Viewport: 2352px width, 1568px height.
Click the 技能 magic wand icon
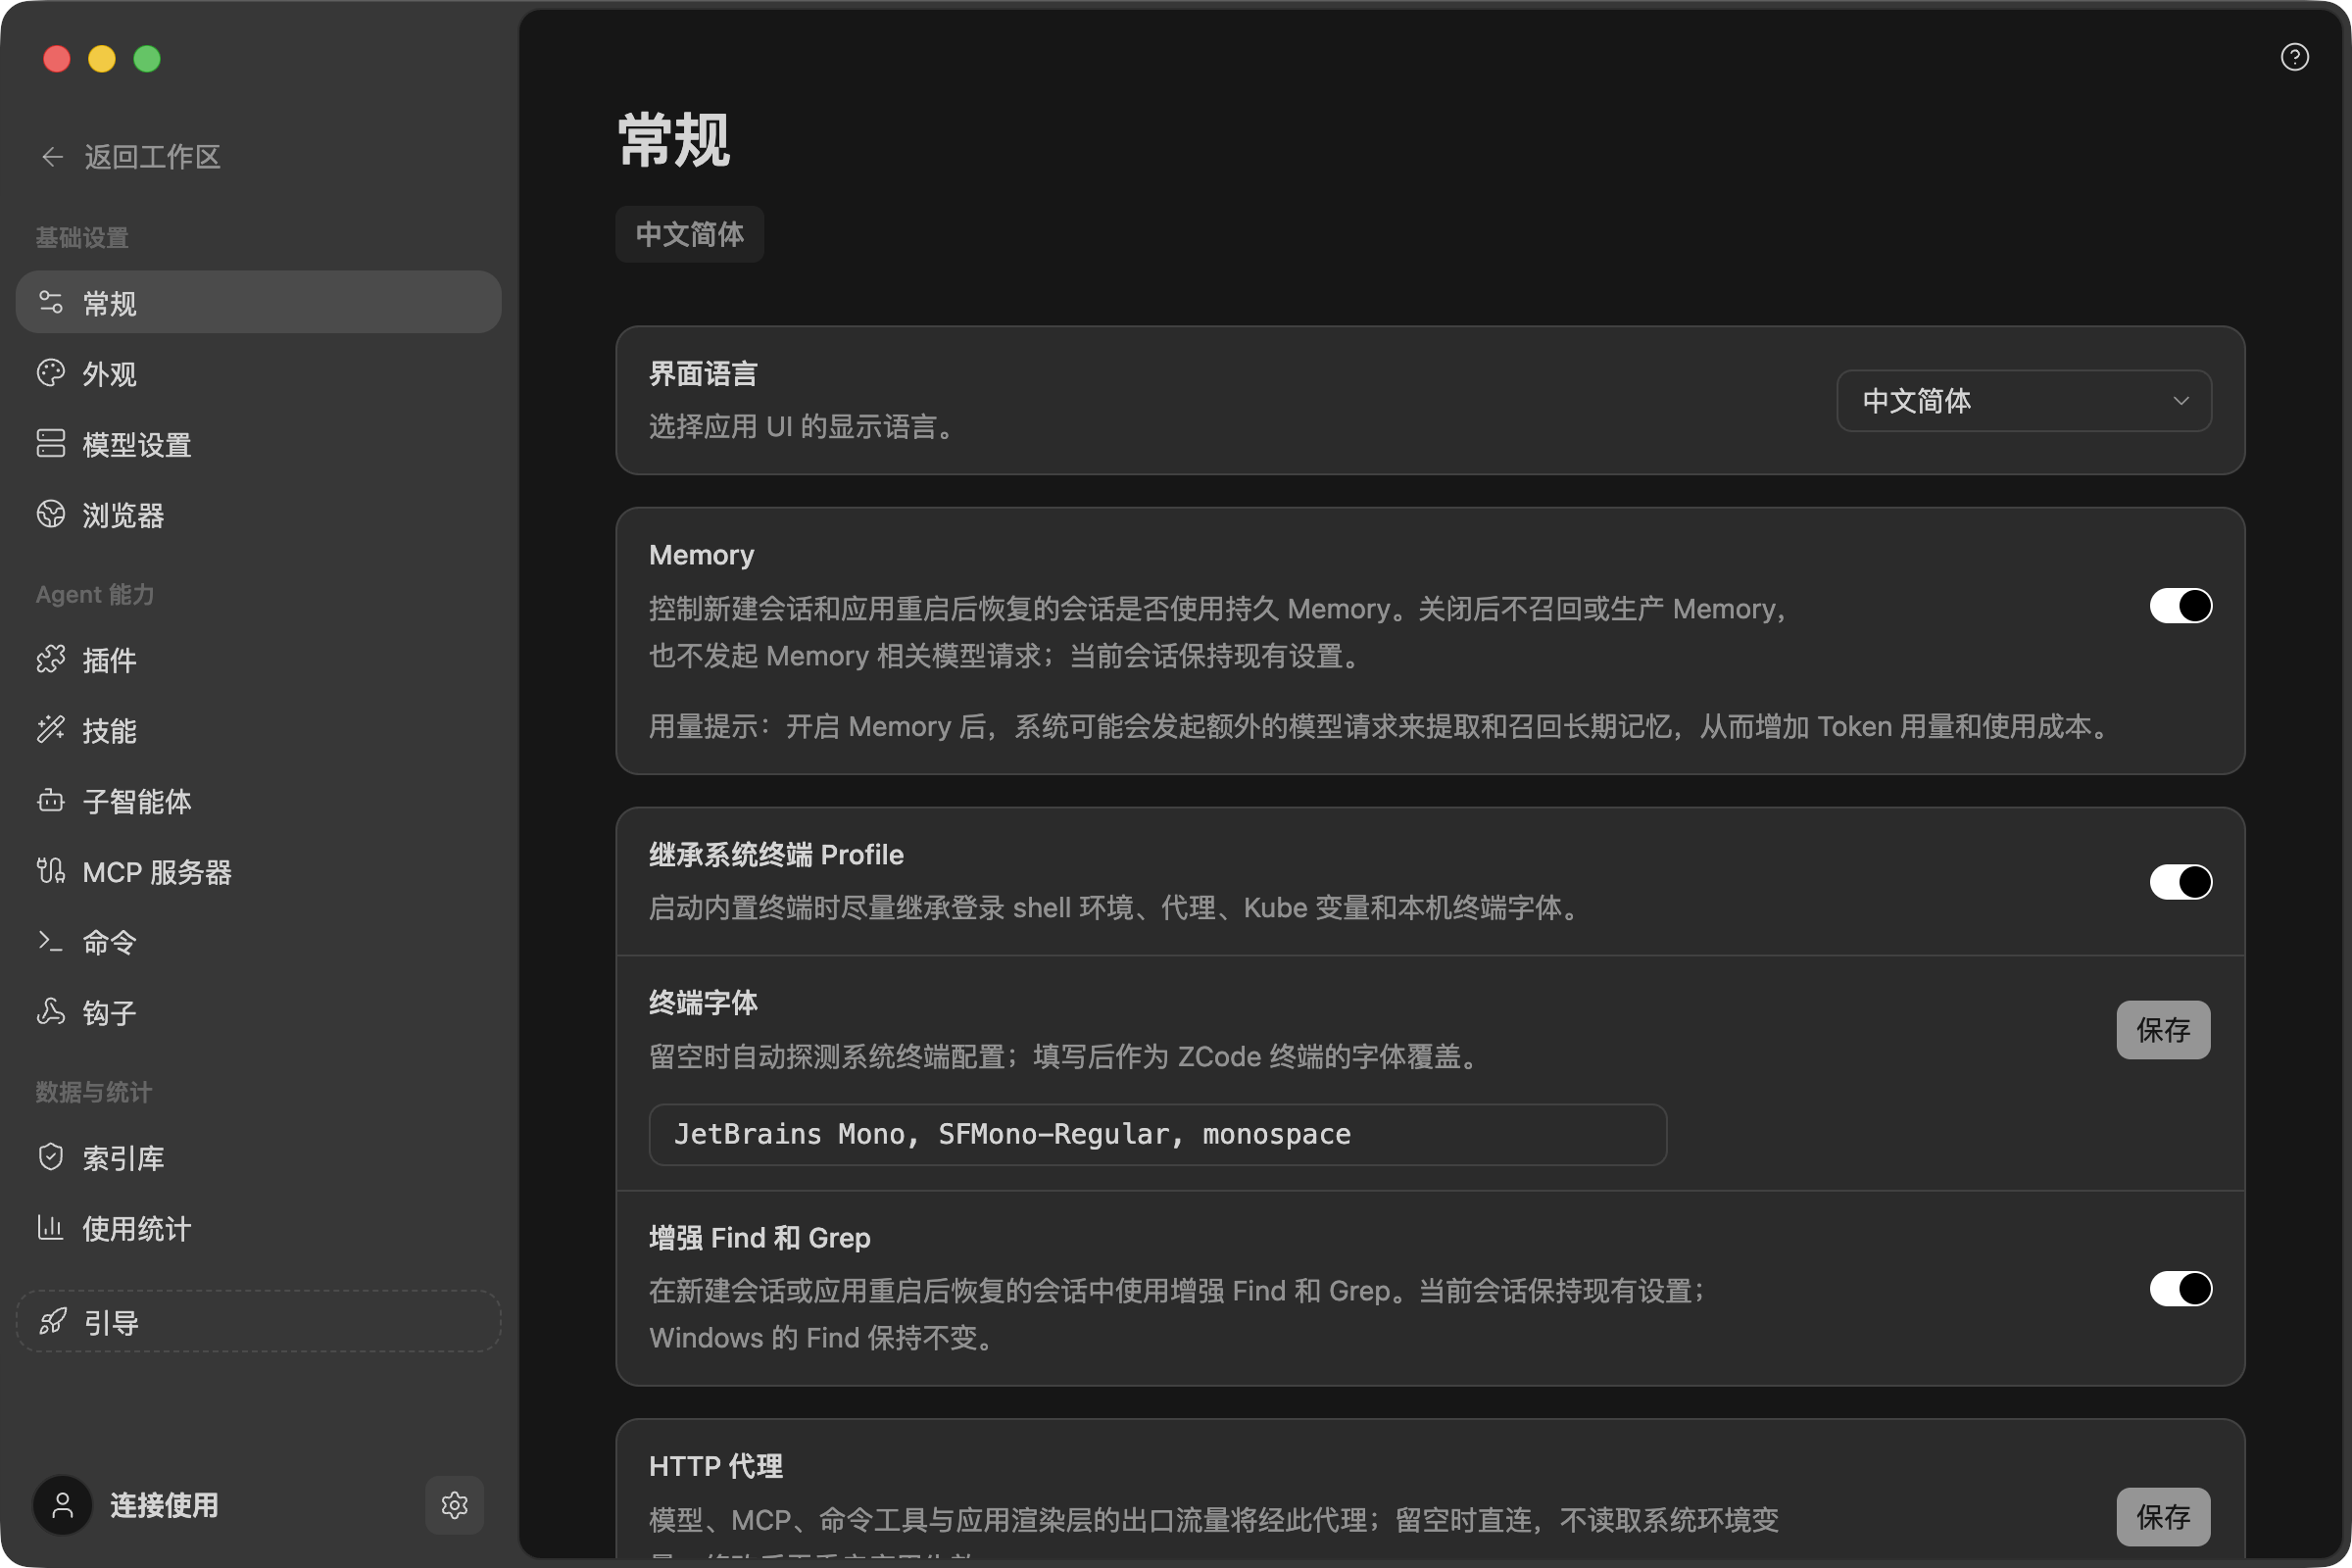(x=51, y=730)
